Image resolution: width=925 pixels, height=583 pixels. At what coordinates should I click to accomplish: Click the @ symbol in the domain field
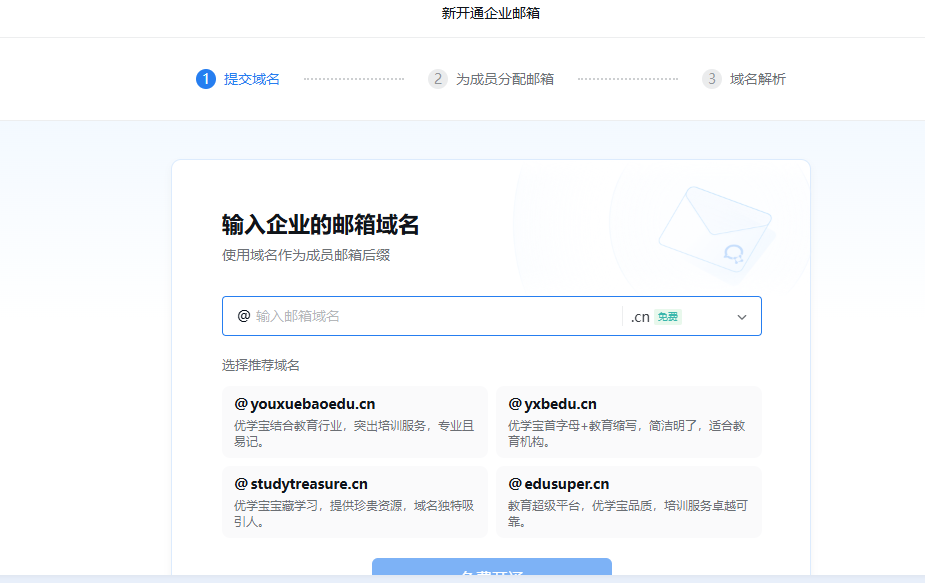243,316
